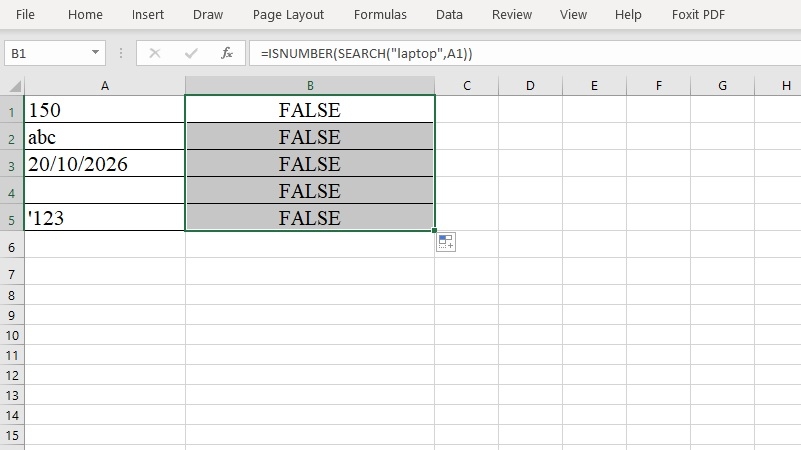Screen dimensions: 801x450
Task: Select row 10 header
Action: point(12,335)
